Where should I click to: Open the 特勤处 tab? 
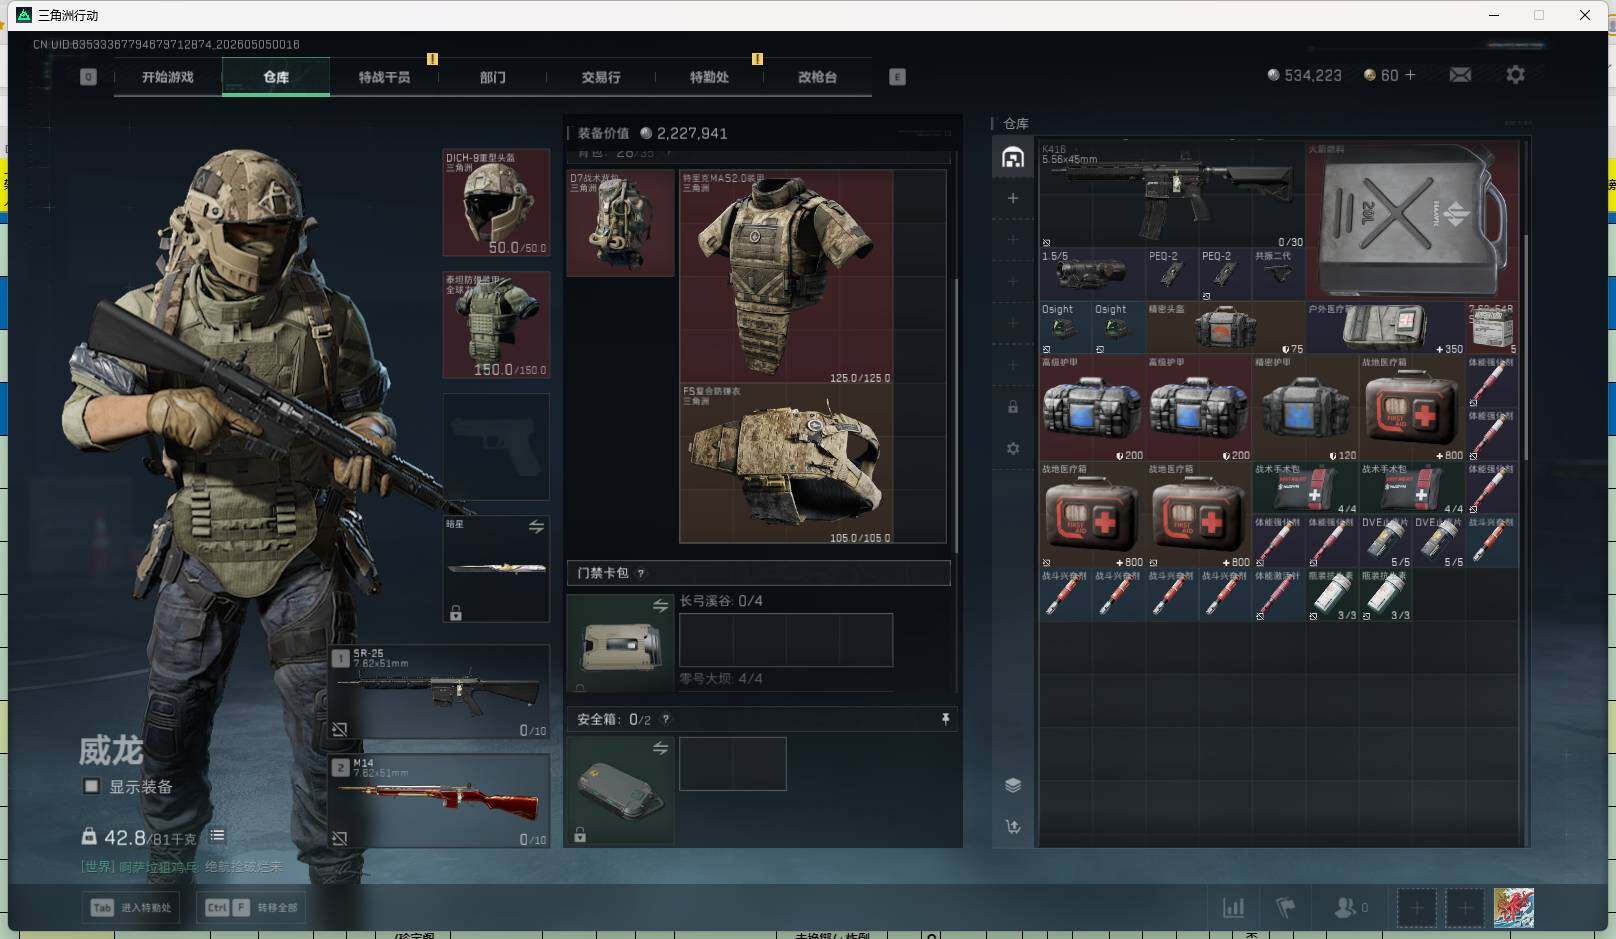(x=709, y=77)
